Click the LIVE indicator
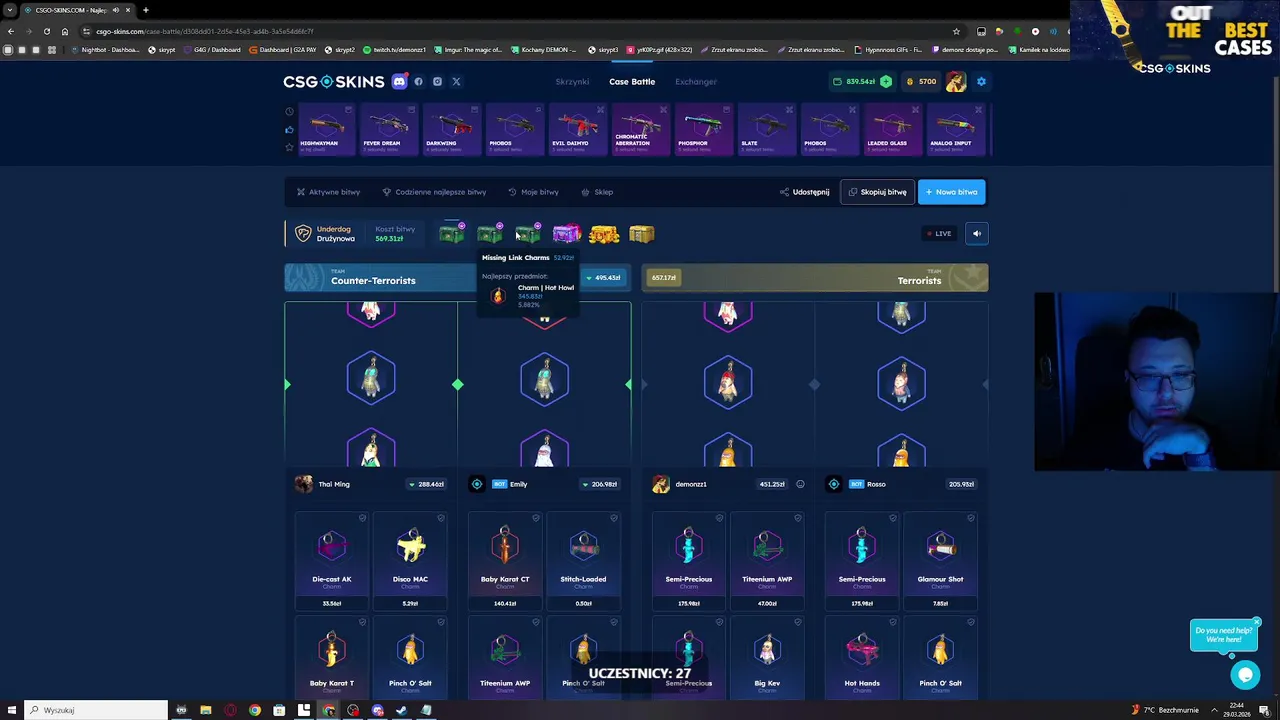The height and width of the screenshot is (720, 1280). (x=939, y=234)
